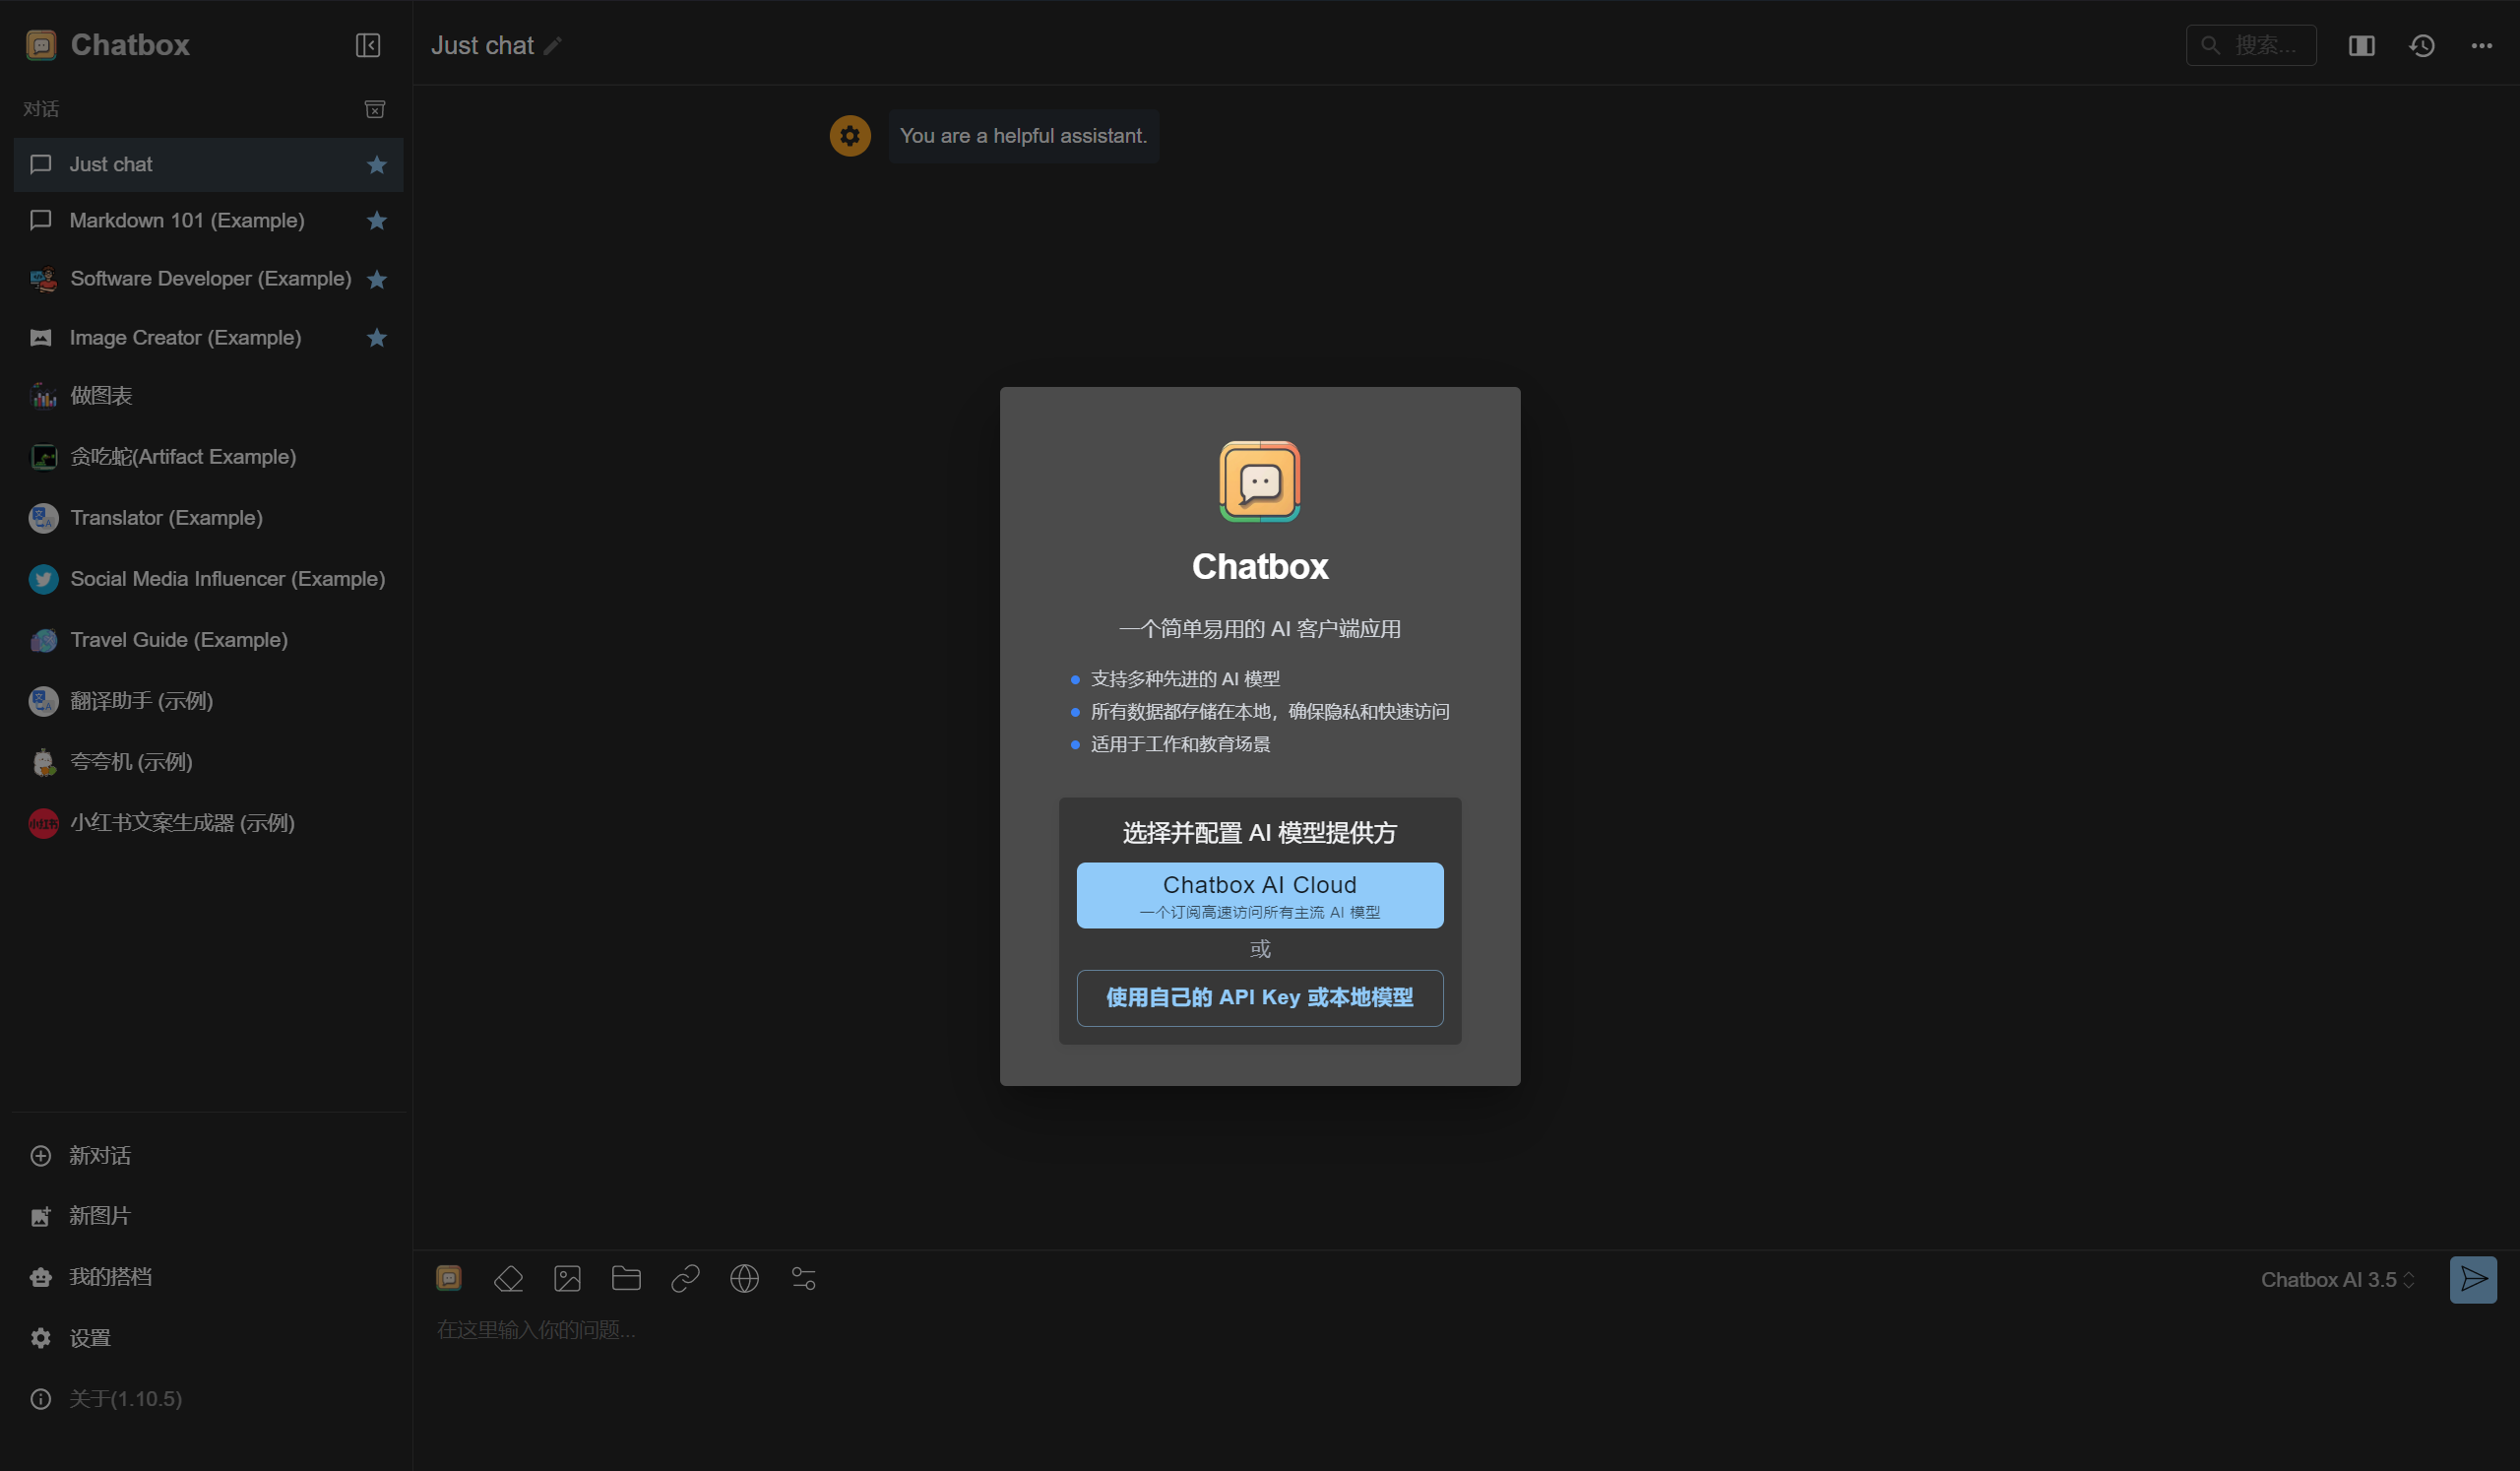This screenshot has width=2520, height=1471.
Task: Attach a file with folder icon
Action: [x=626, y=1279]
